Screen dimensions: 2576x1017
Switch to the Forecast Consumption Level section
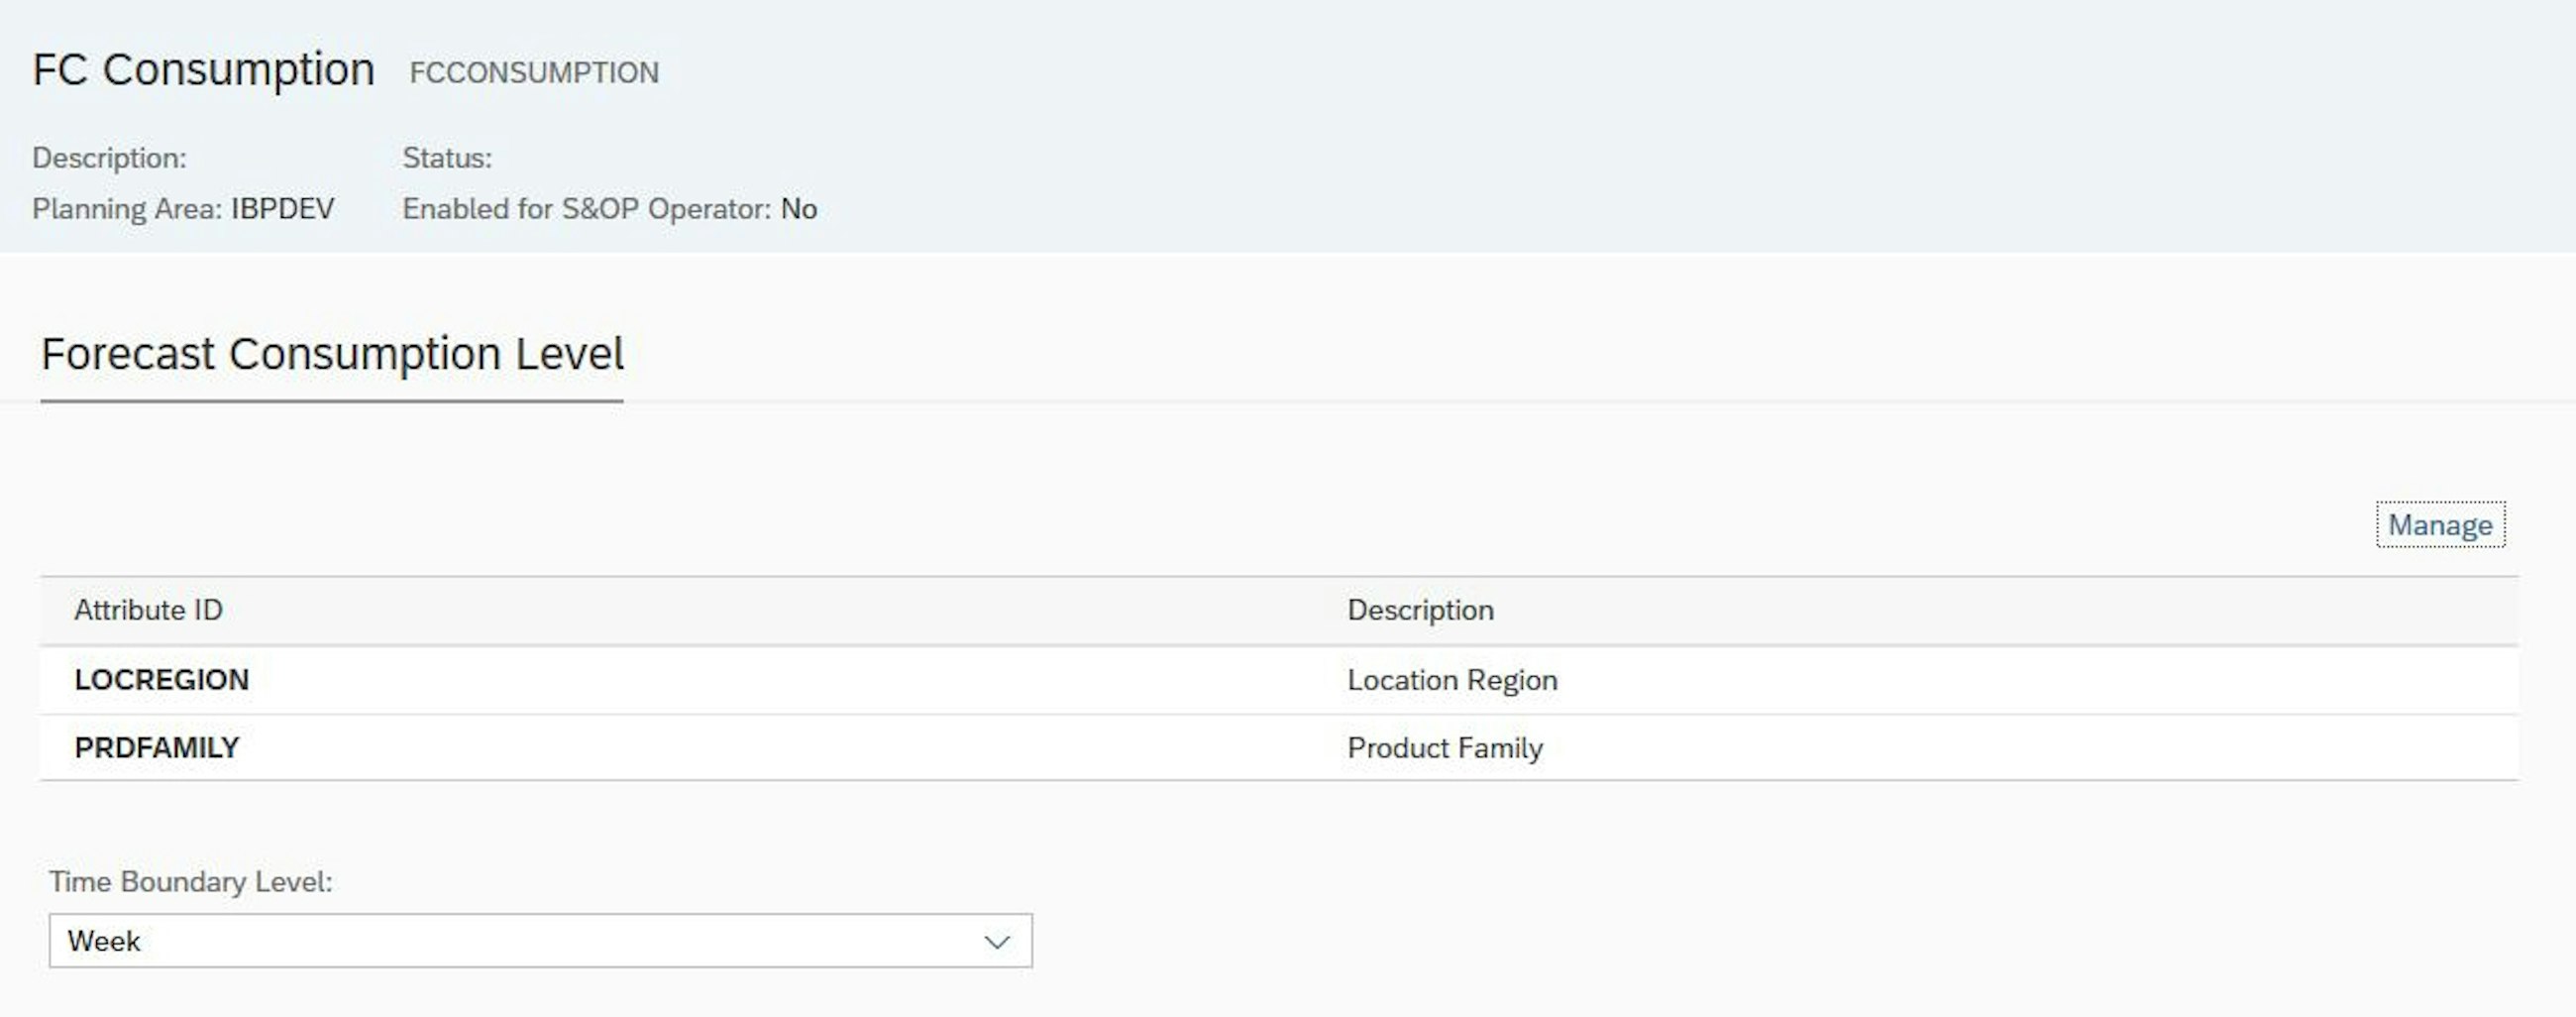tap(334, 353)
